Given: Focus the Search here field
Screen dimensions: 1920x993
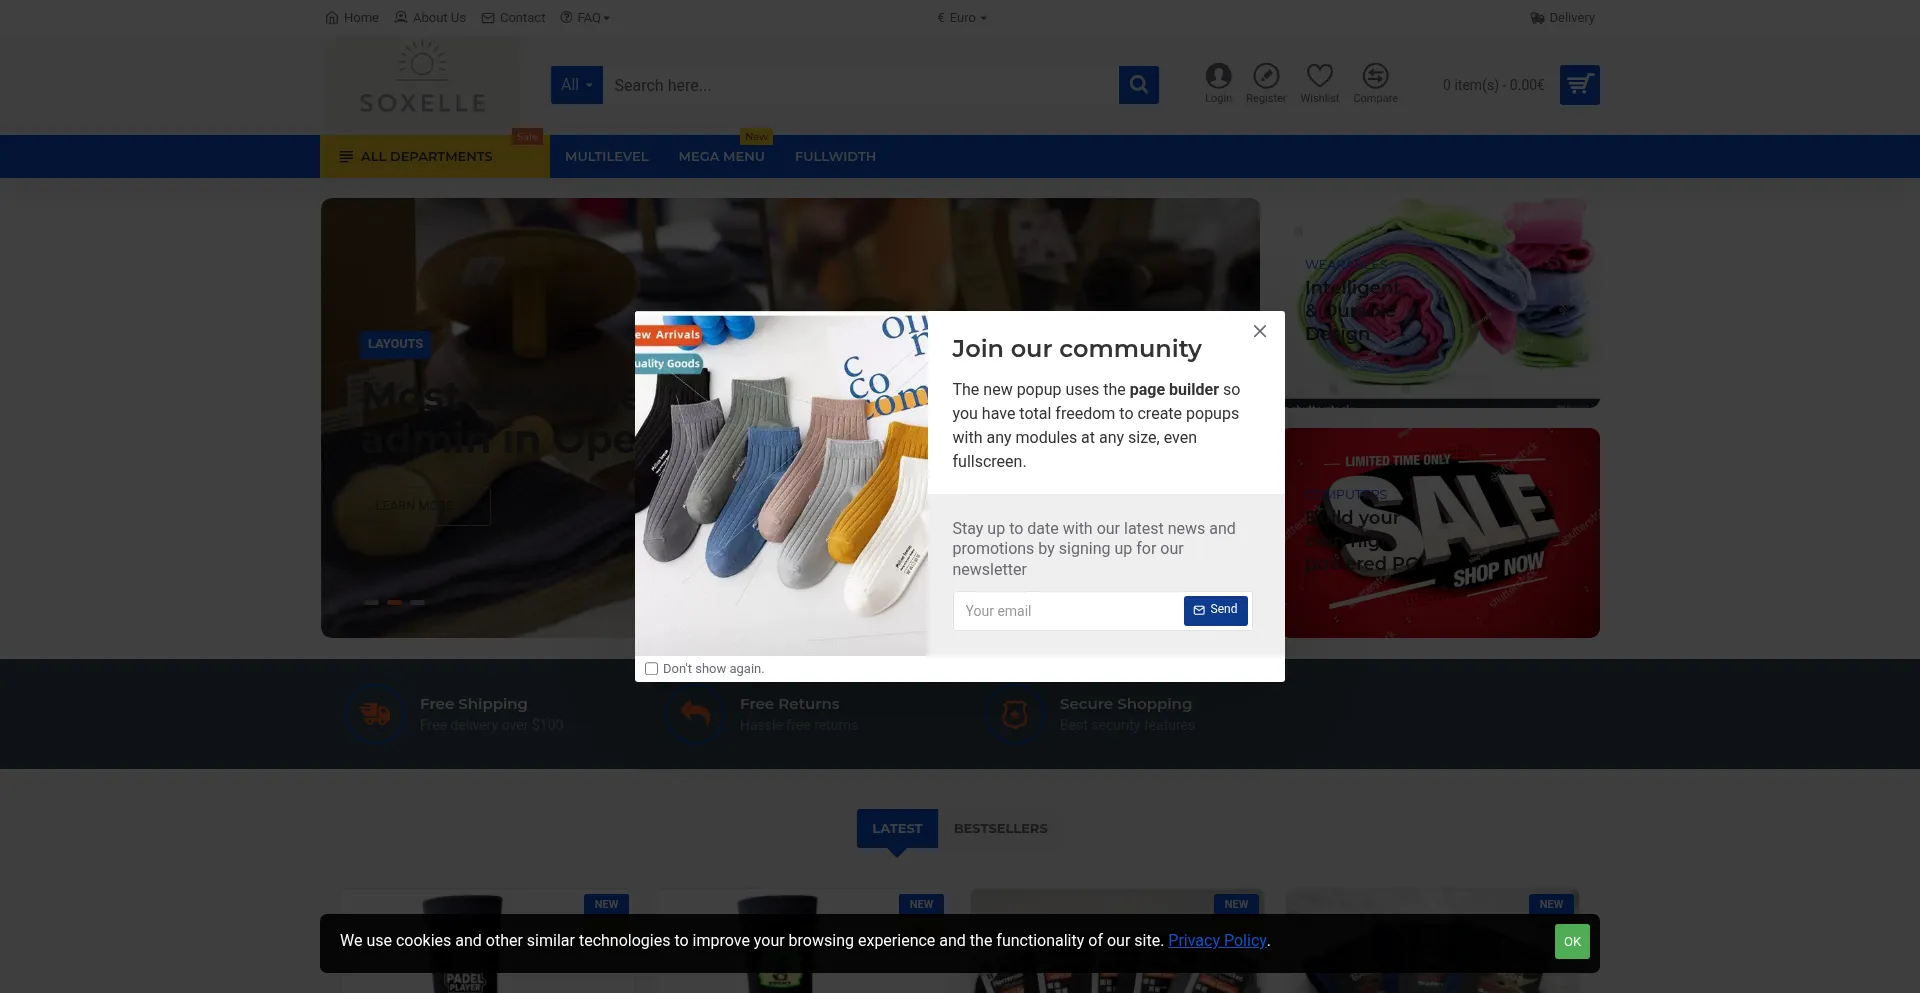Looking at the screenshot, I should tap(860, 85).
